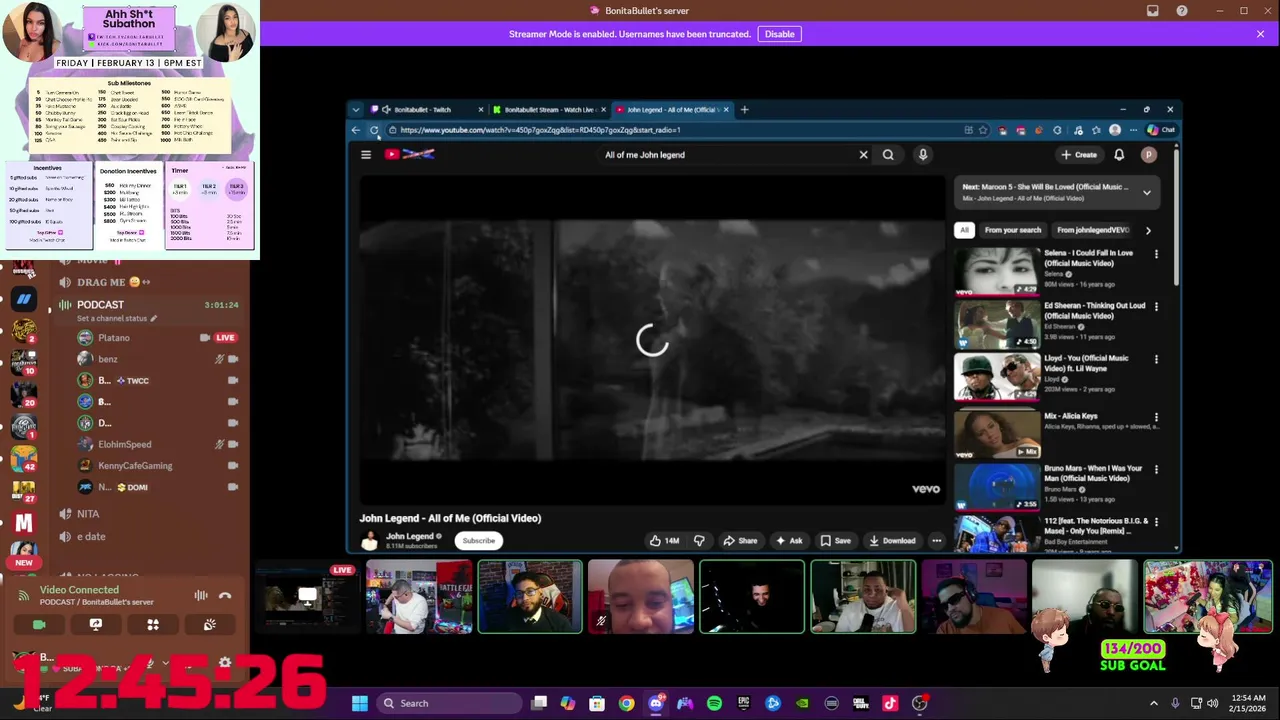This screenshot has width=1280, height=720.
Task: Show hidden system tray icons
Action: [1154, 703]
